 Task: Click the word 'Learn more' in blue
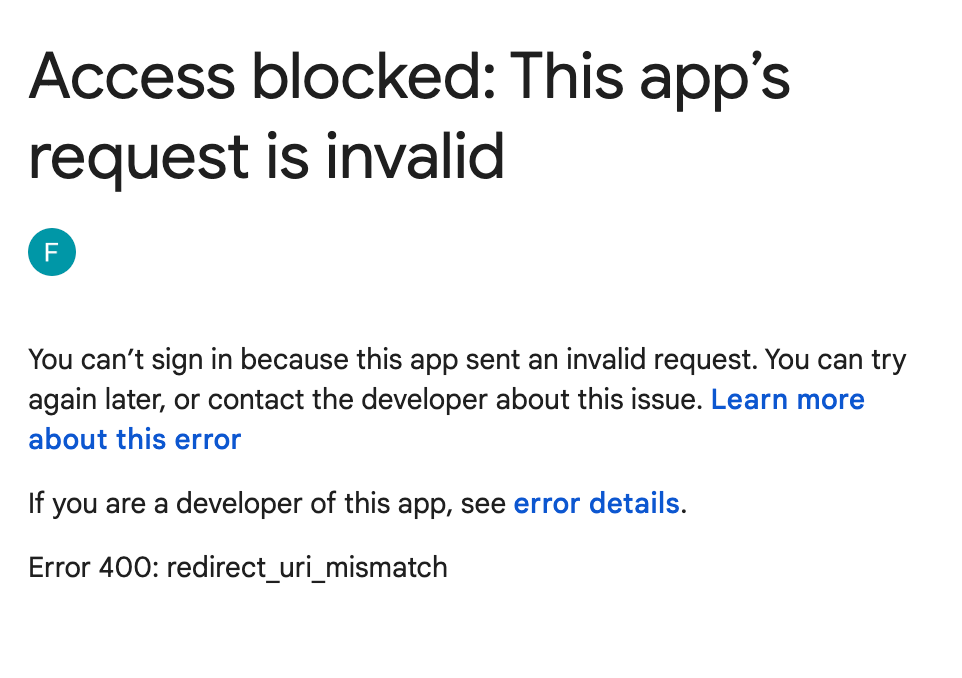click(787, 400)
